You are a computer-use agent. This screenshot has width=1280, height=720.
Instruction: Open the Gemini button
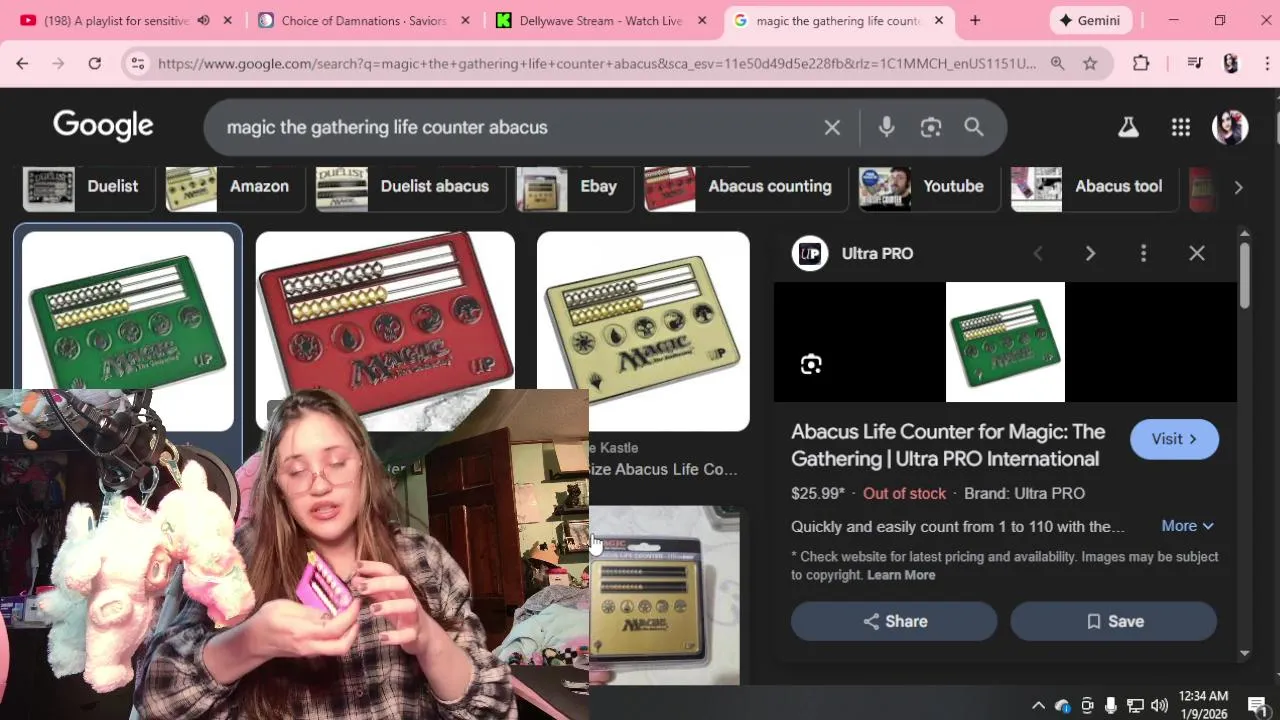click(x=1091, y=20)
